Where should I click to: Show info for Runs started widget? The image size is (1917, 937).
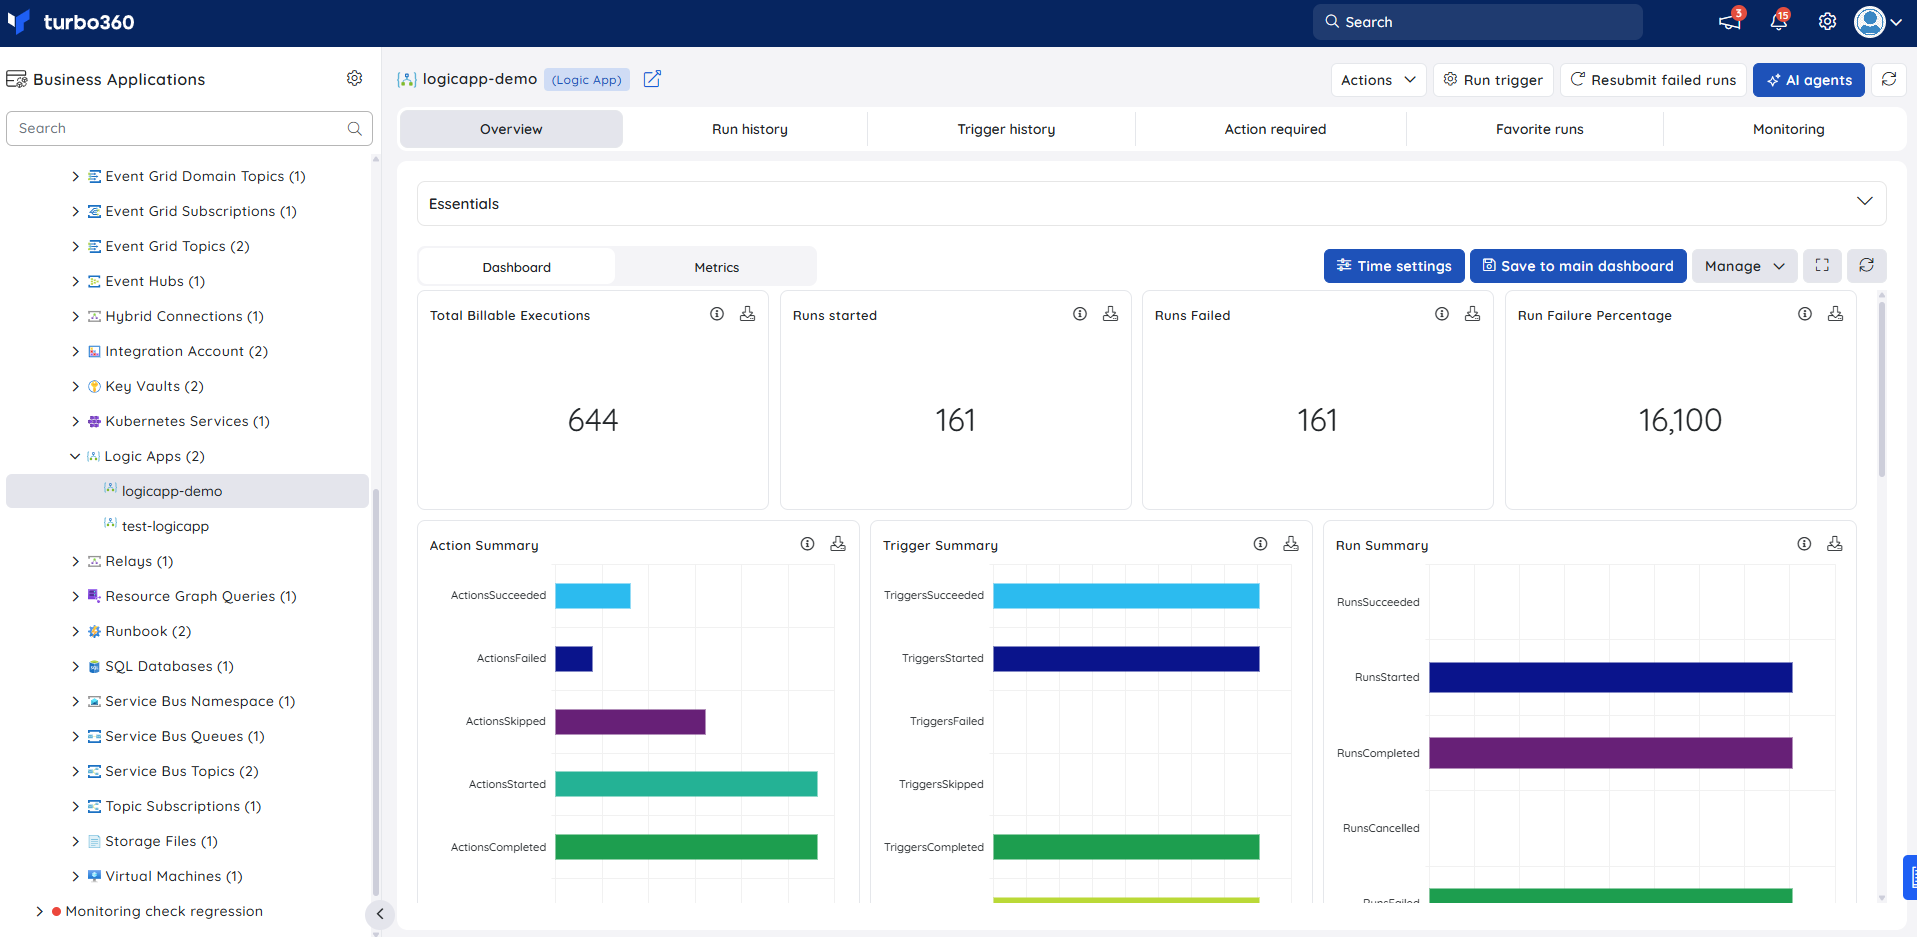pyautogui.click(x=1080, y=314)
